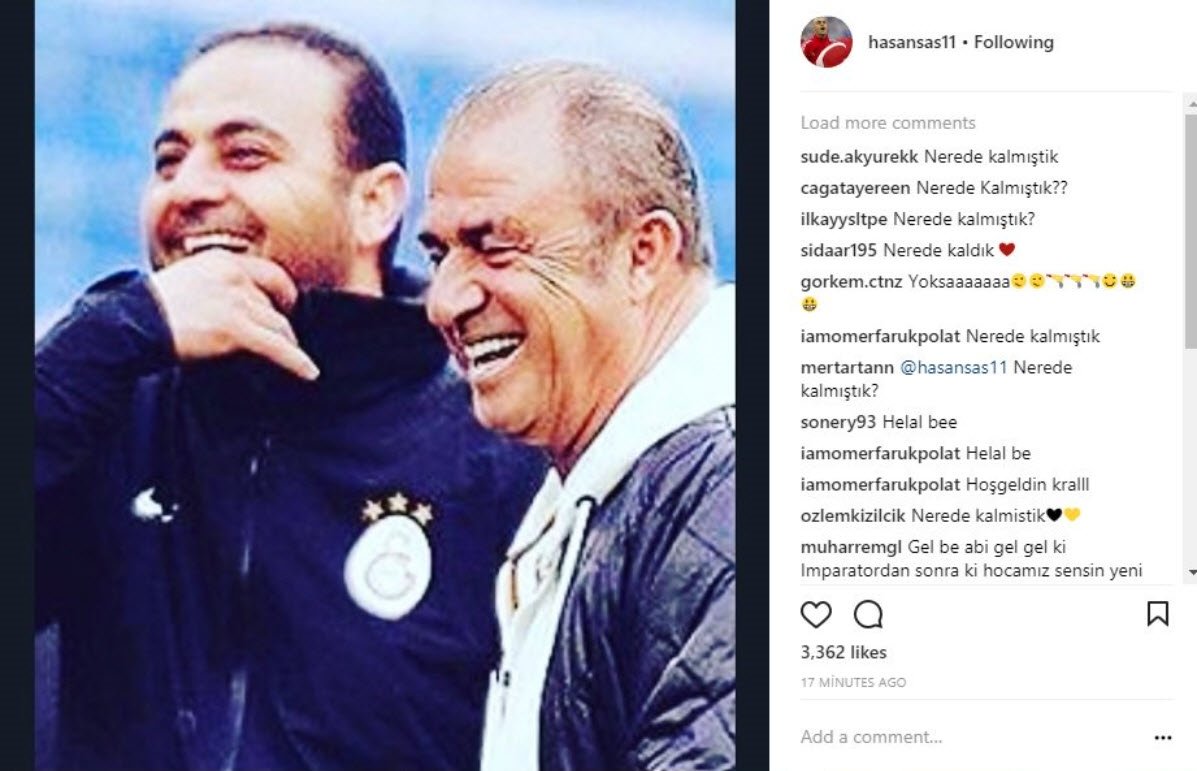Image resolution: width=1197 pixels, height=771 pixels.
Task: Click the posted photo of two men
Action: [x=385, y=386]
